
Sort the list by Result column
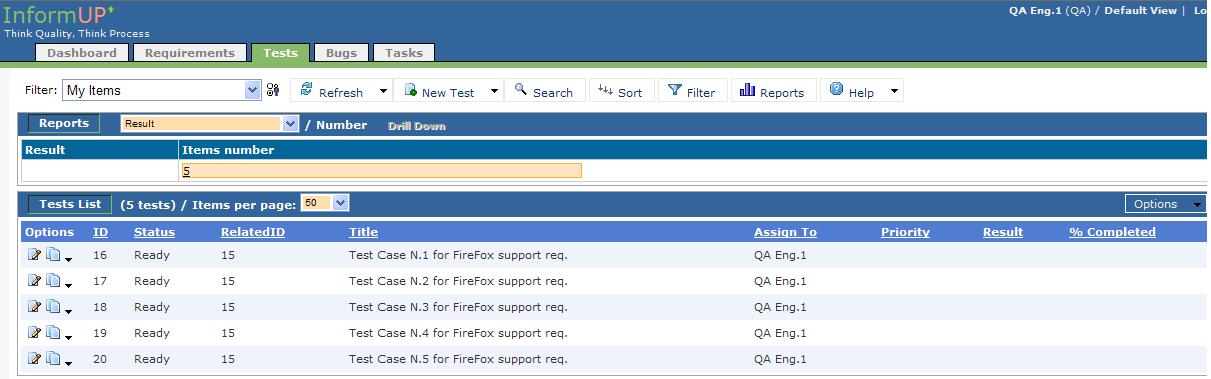pyautogui.click(x=1003, y=232)
